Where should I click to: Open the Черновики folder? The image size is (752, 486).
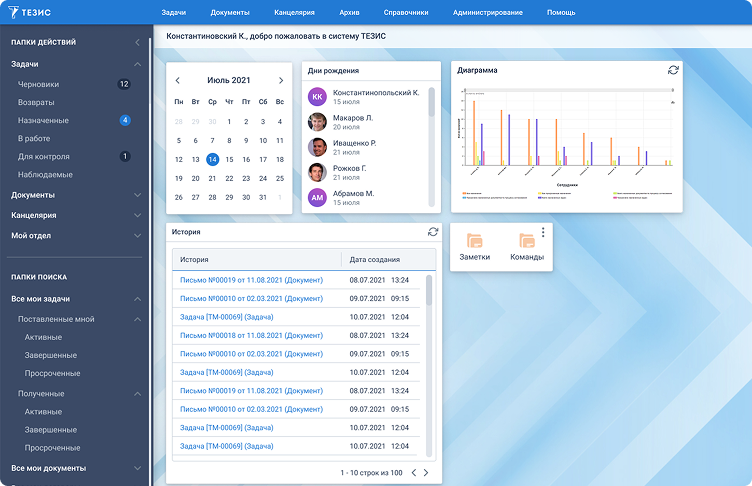coord(38,84)
